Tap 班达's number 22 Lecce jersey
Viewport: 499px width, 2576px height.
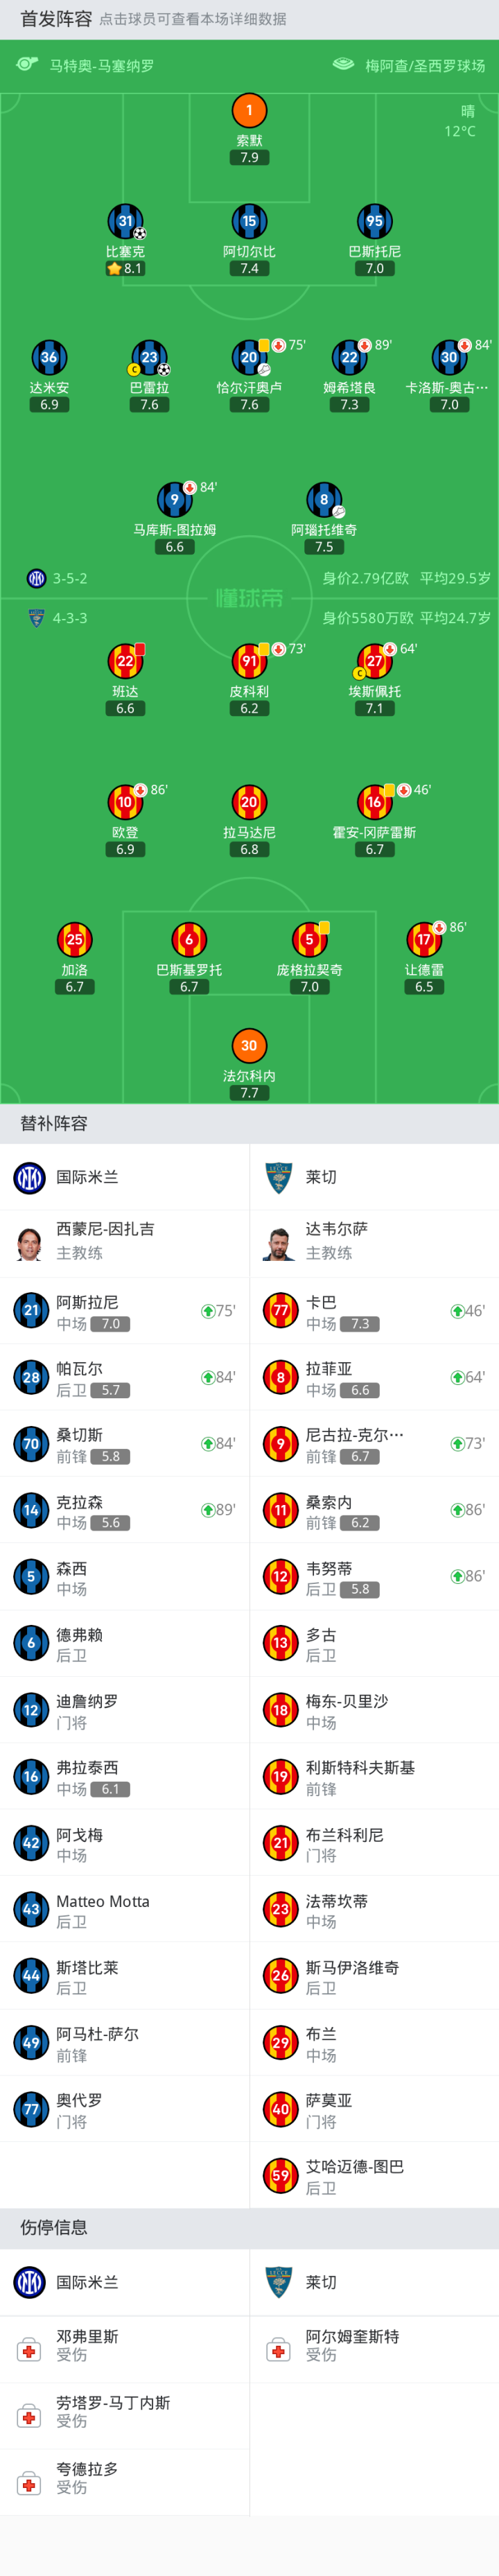pos(125,660)
